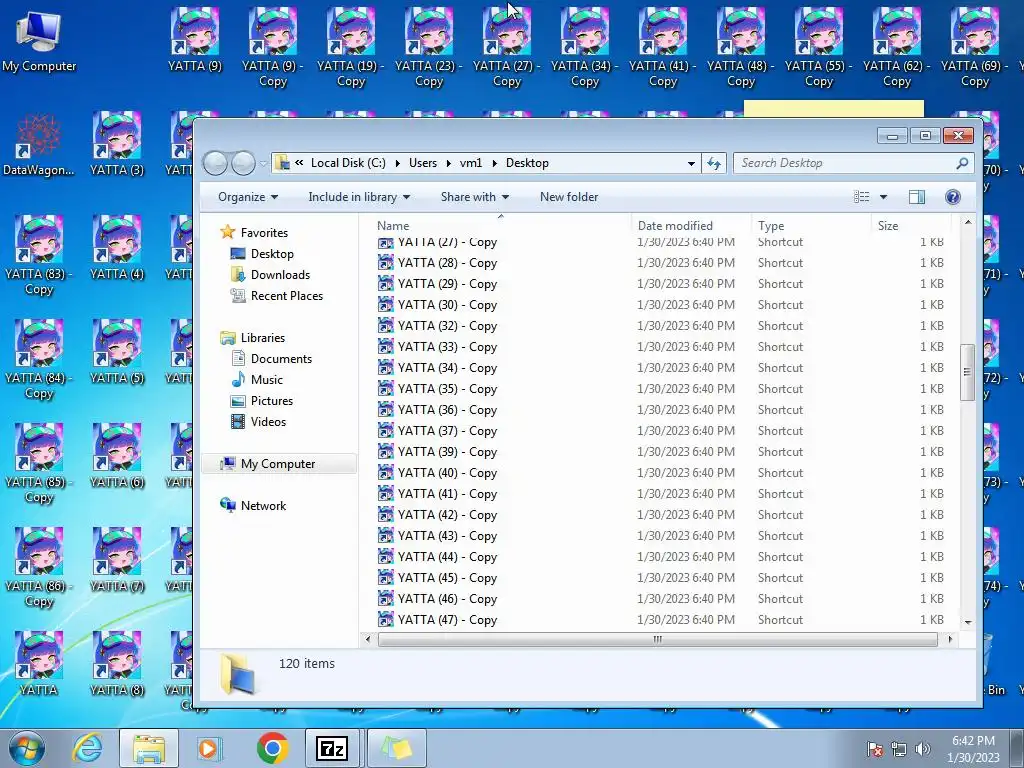Screen dimensions: 1024x768
Task: Open My Computer desktop icon
Action: pyautogui.click(x=39, y=42)
